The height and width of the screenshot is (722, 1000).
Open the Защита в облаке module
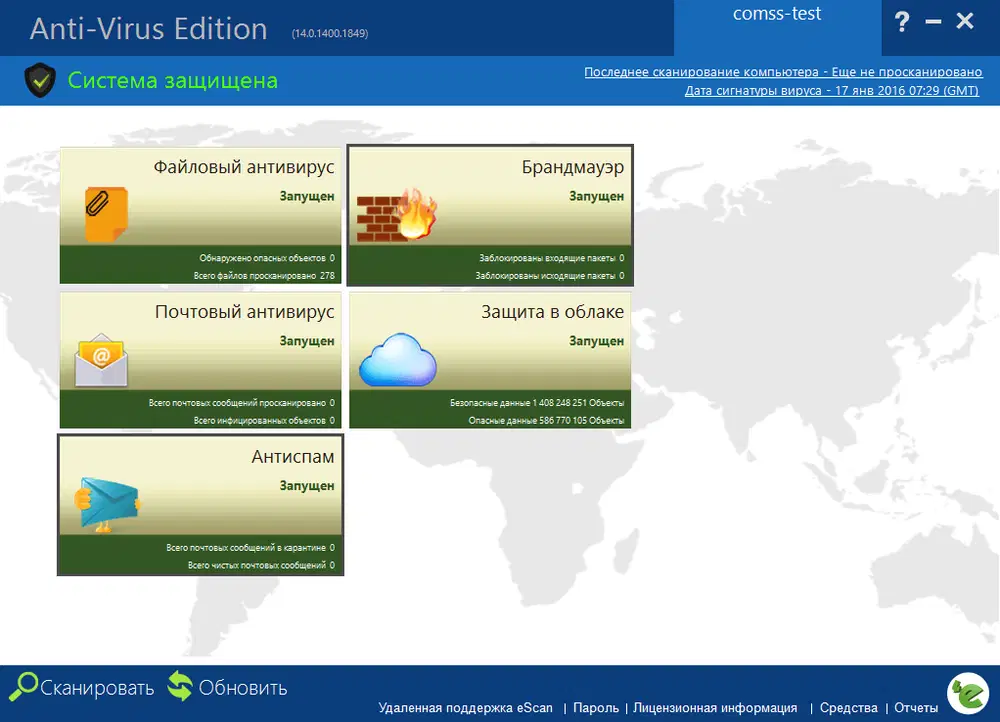point(490,360)
